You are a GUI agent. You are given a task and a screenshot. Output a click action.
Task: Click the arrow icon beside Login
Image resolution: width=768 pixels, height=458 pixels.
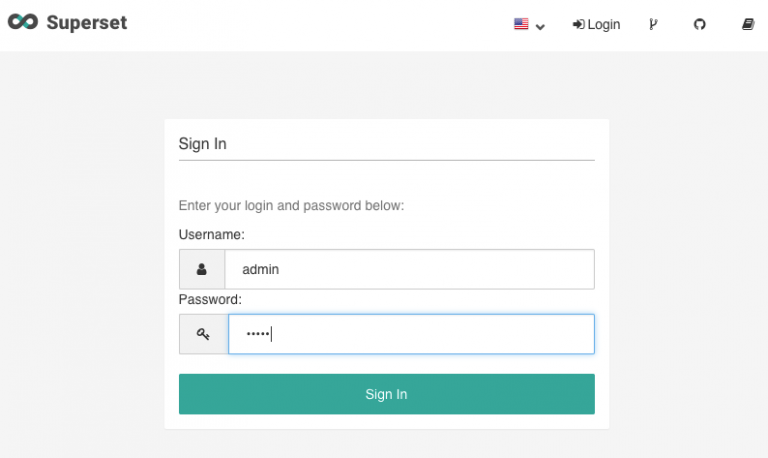[x=578, y=24]
